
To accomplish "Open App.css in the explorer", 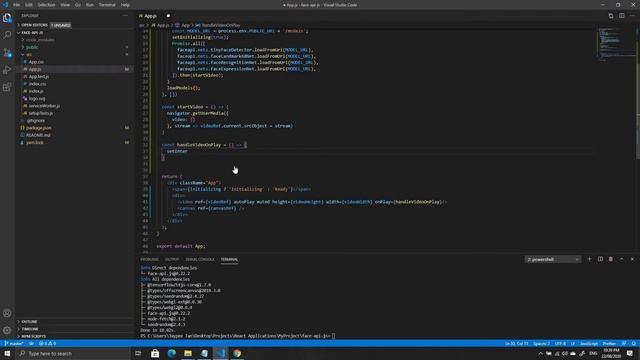I will pos(36,62).
